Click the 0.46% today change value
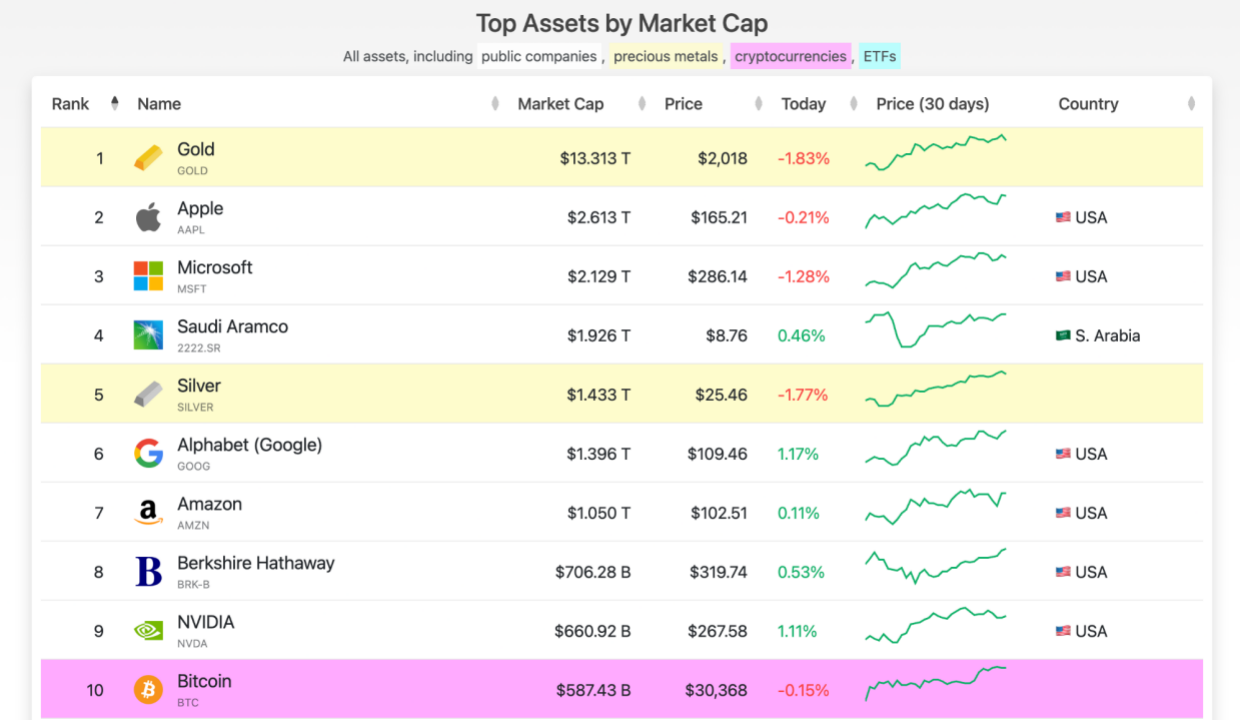Screen dimensions: 1240x728 (x=801, y=335)
